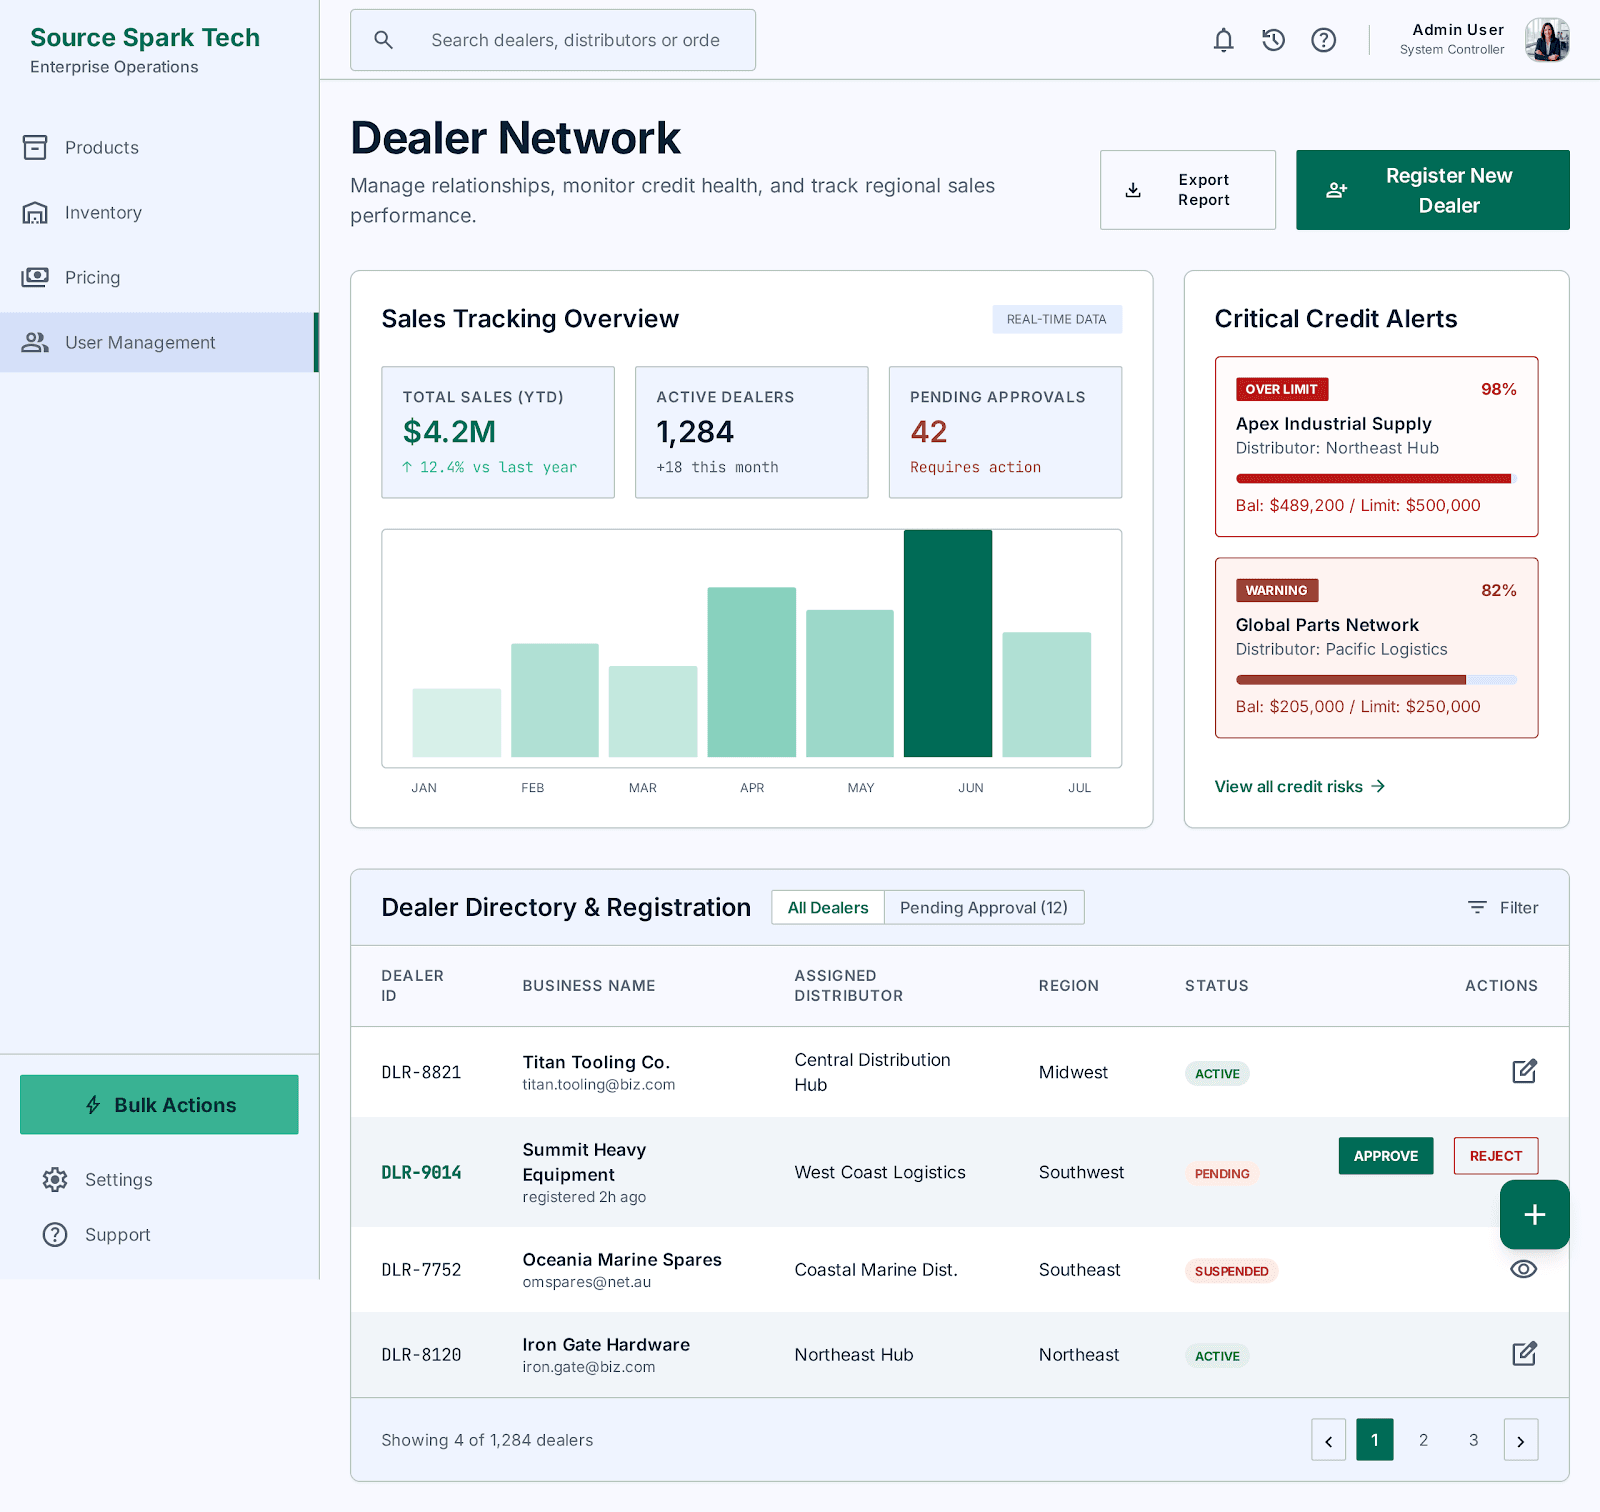
Task: Open View all credit risks link
Action: coord(1299,786)
